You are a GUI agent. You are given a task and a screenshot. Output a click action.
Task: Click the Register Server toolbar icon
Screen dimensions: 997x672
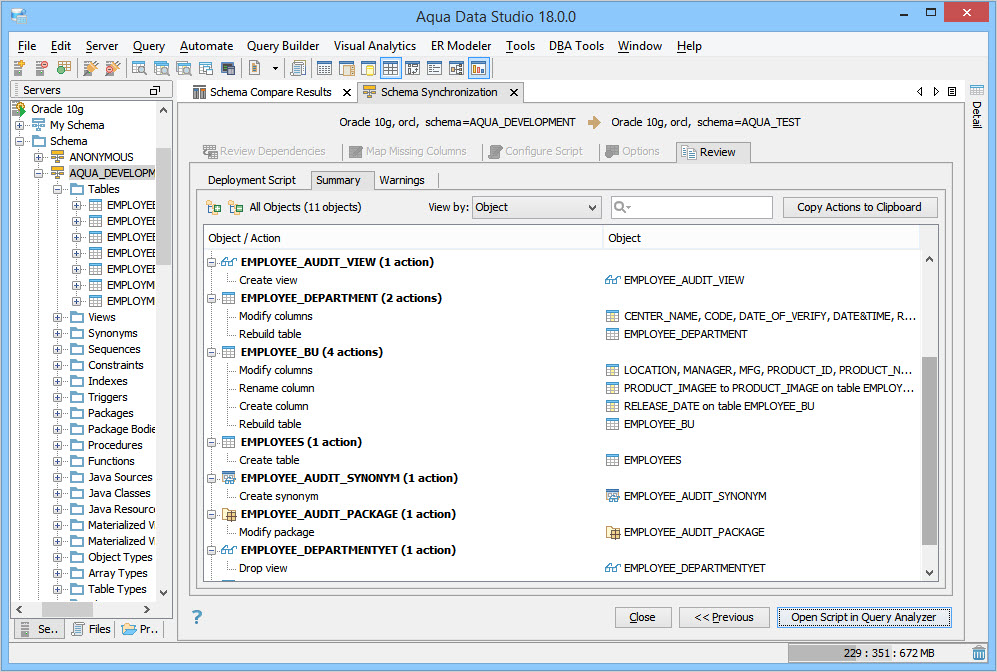click(x=19, y=67)
